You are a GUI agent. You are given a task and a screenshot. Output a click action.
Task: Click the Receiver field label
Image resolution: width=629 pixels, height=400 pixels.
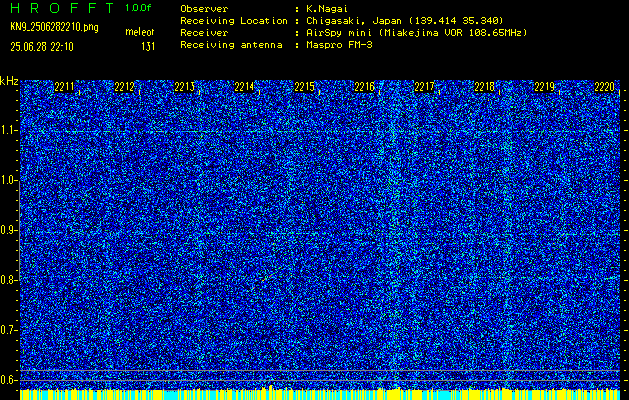(x=204, y=33)
